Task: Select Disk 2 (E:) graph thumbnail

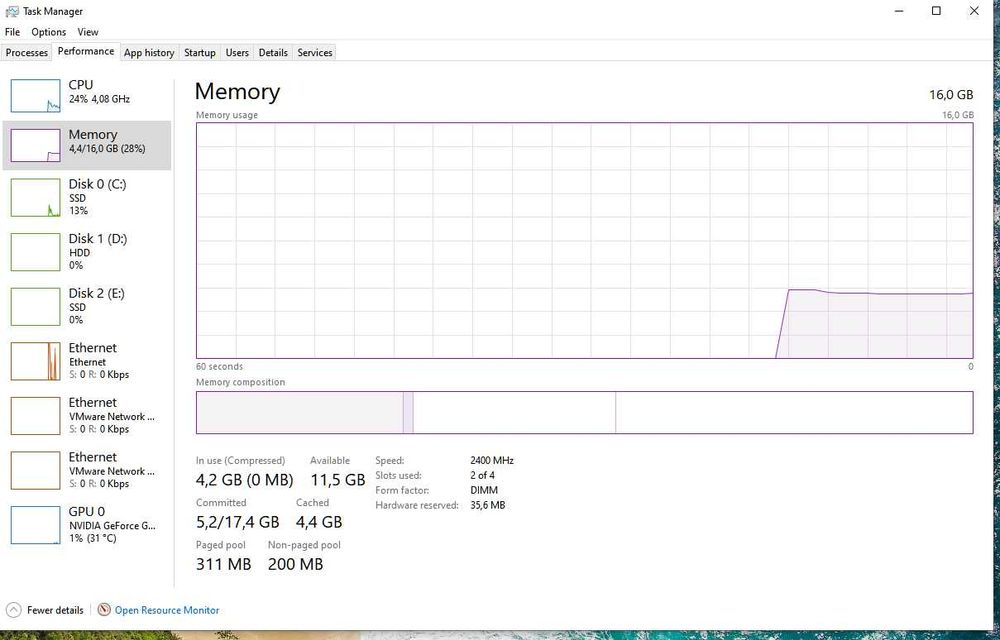Action: point(36,307)
